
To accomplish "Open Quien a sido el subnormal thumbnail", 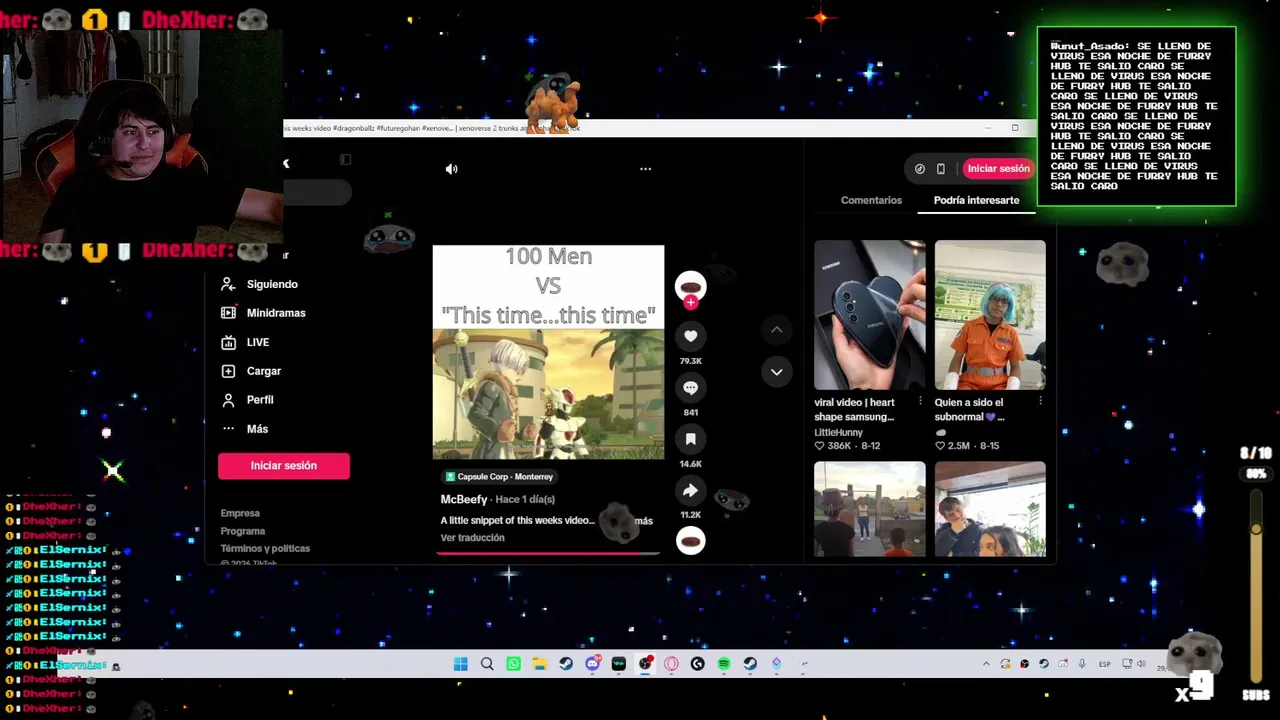I will click(x=990, y=315).
